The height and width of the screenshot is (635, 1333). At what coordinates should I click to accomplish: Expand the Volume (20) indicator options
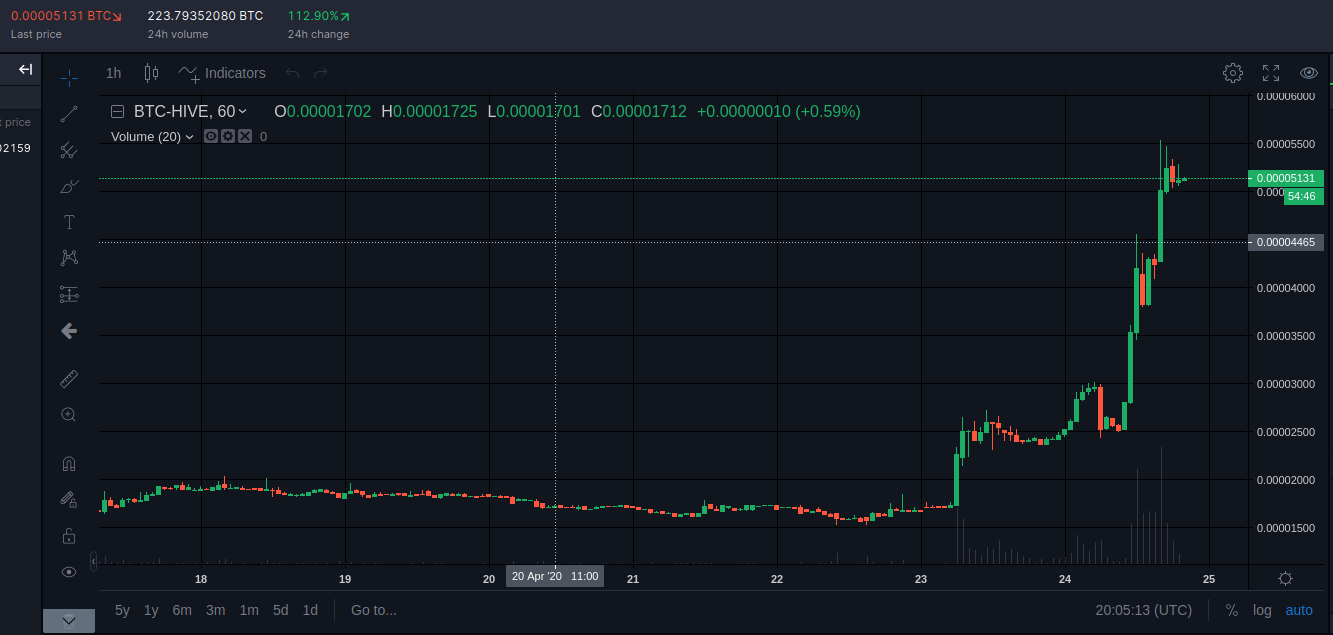pos(190,137)
